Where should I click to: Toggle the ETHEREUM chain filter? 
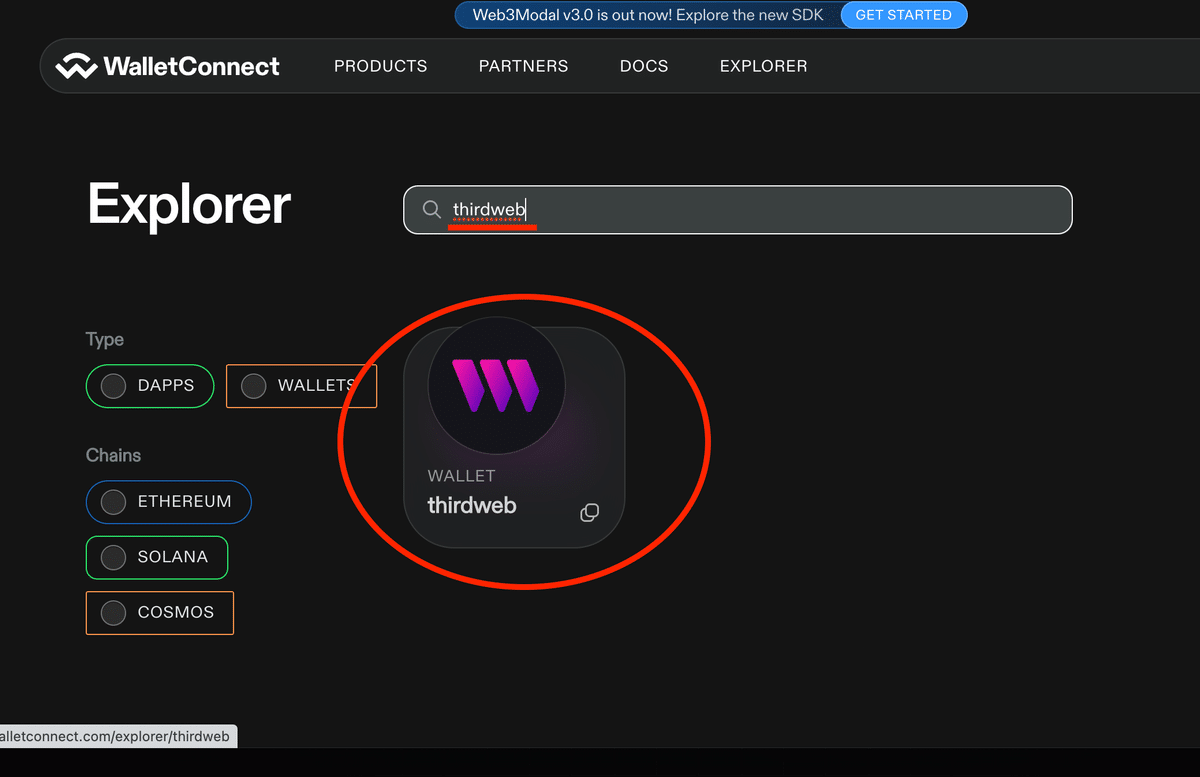168,501
